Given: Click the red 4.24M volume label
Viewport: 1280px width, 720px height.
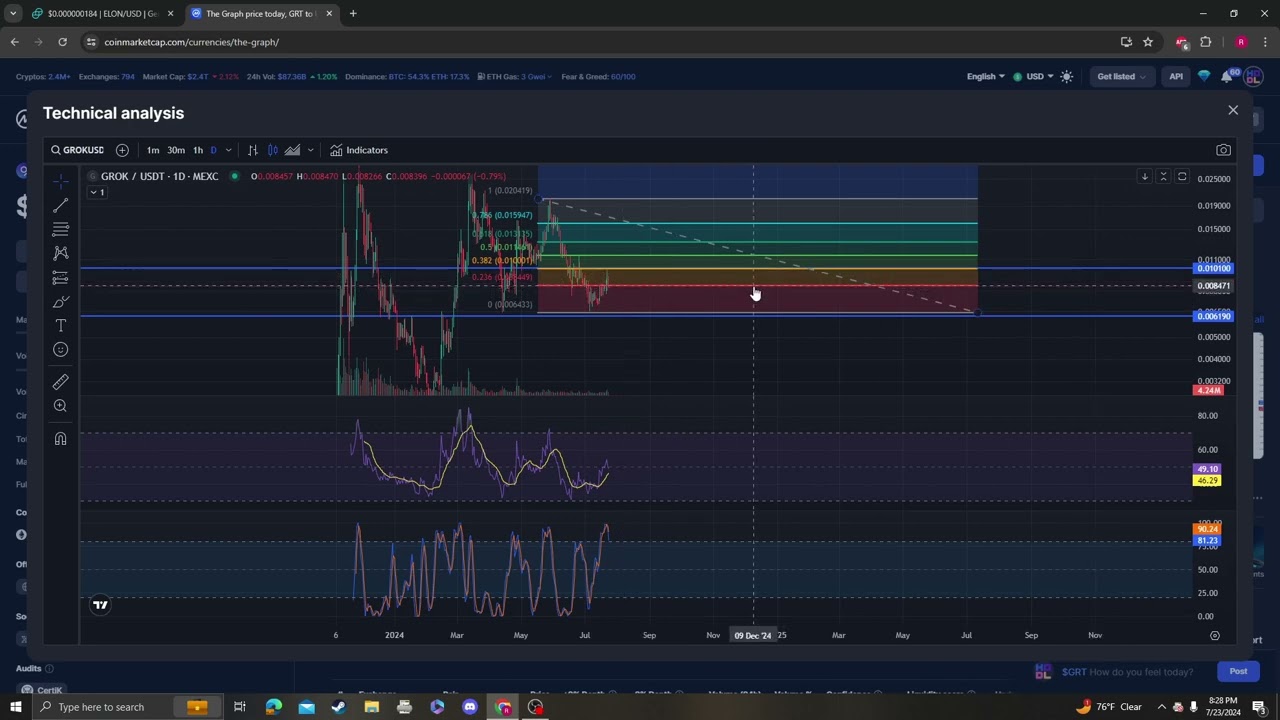Looking at the screenshot, I should (x=1208, y=390).
